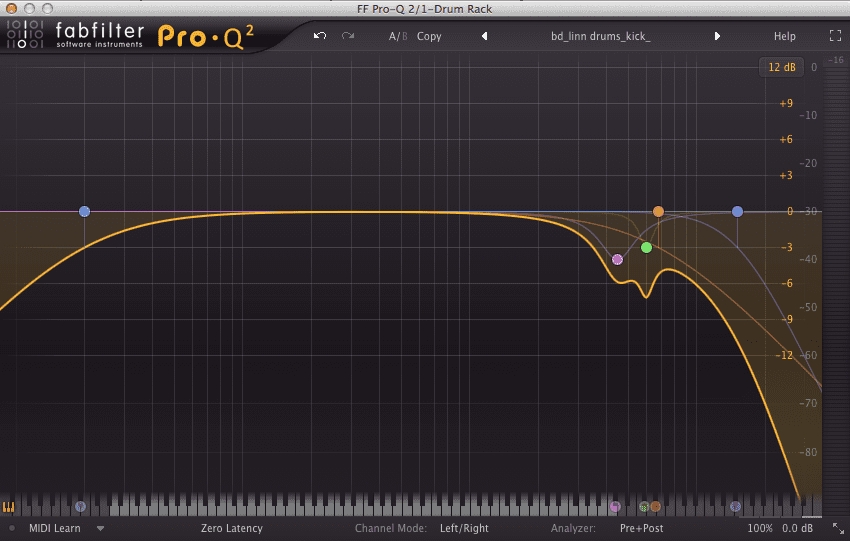Viewport: 850px width, 541px height.
Task: Toggle the piano display keyboard icon
Action: (x=8, y=507)
